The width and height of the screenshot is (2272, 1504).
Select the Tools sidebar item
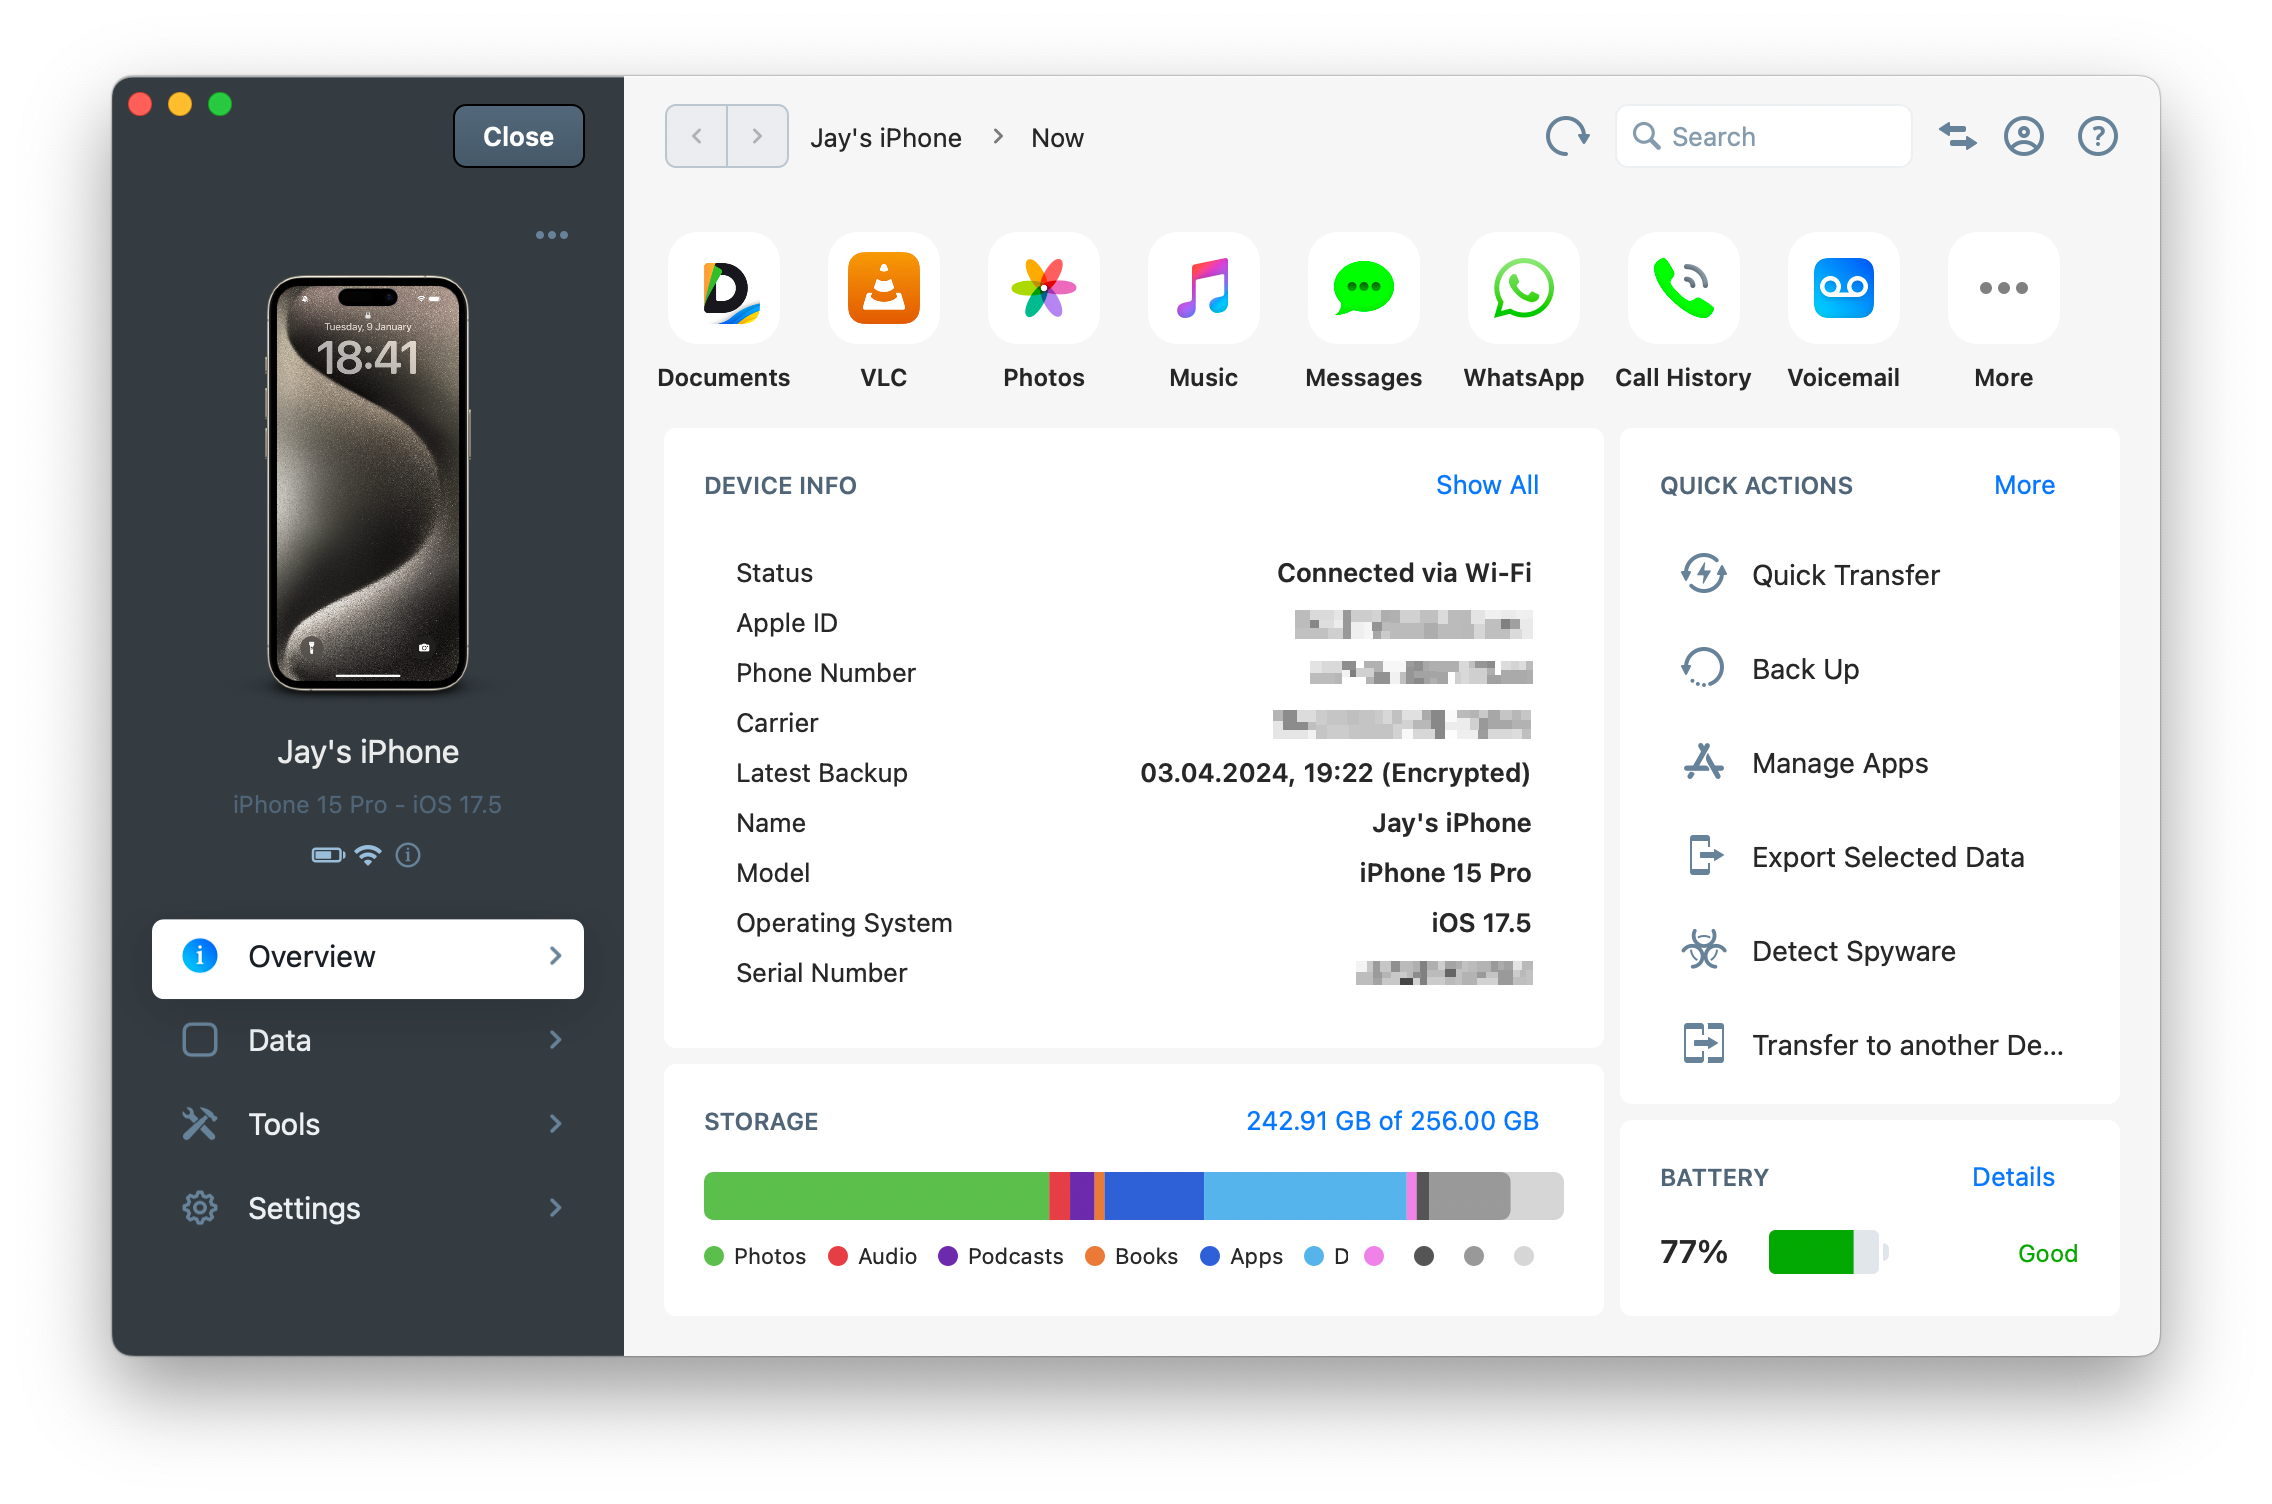368,1124
